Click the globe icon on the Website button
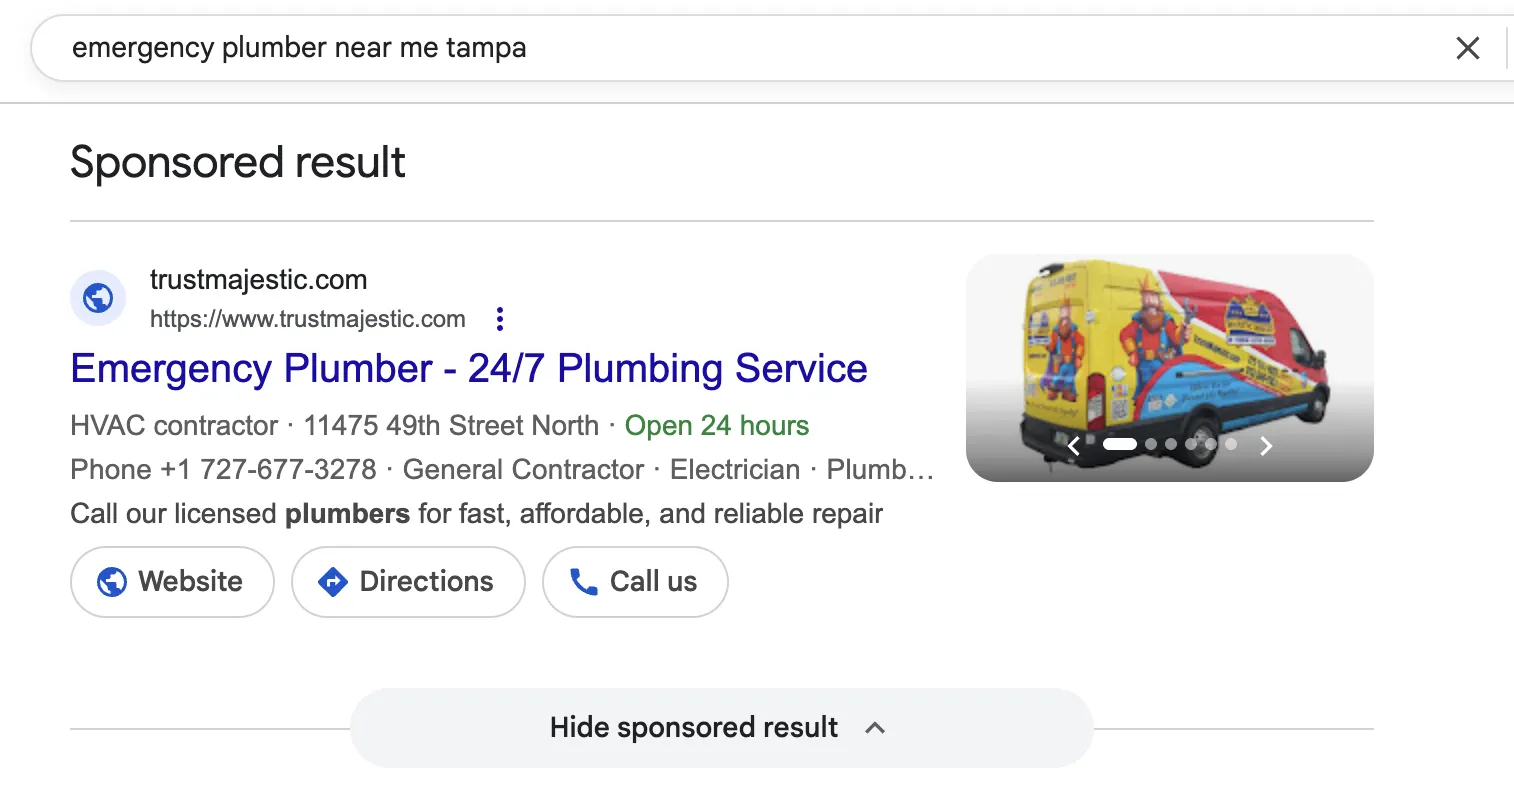This screenshot has width=1514, height=812. 110,581
